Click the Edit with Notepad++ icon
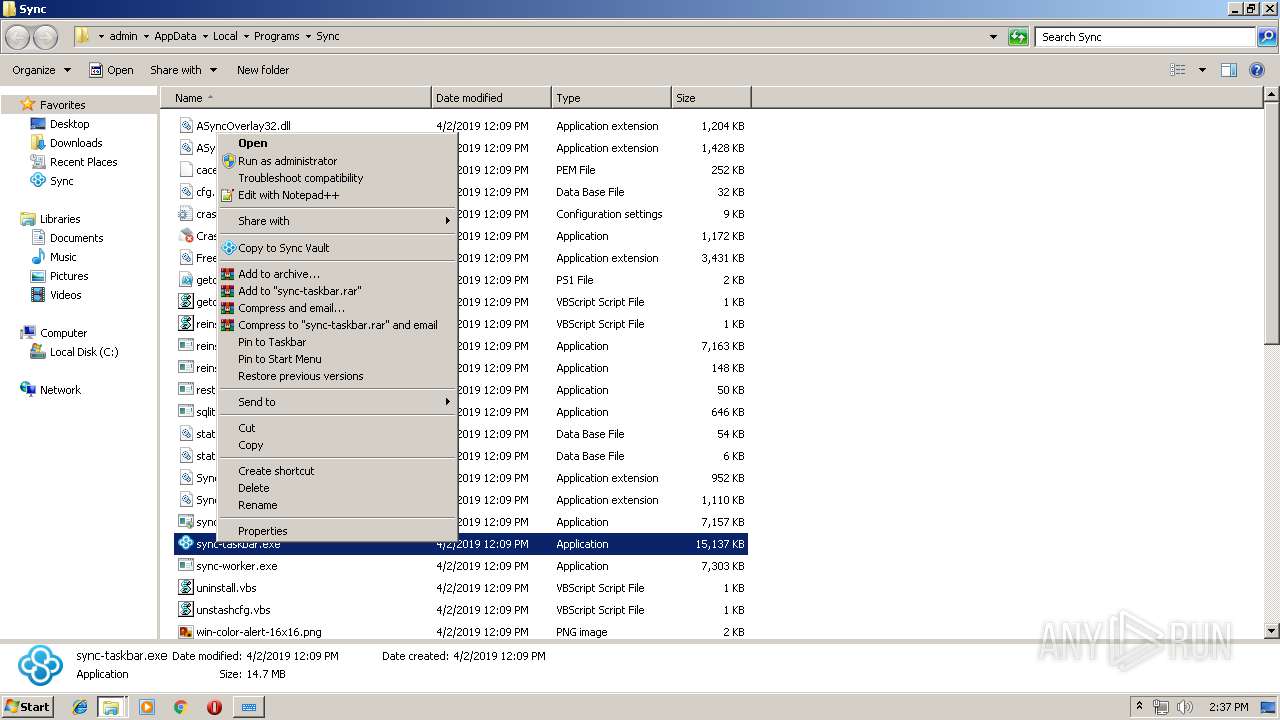Screen dimensions: 1280x720 (x=229, y=195)
